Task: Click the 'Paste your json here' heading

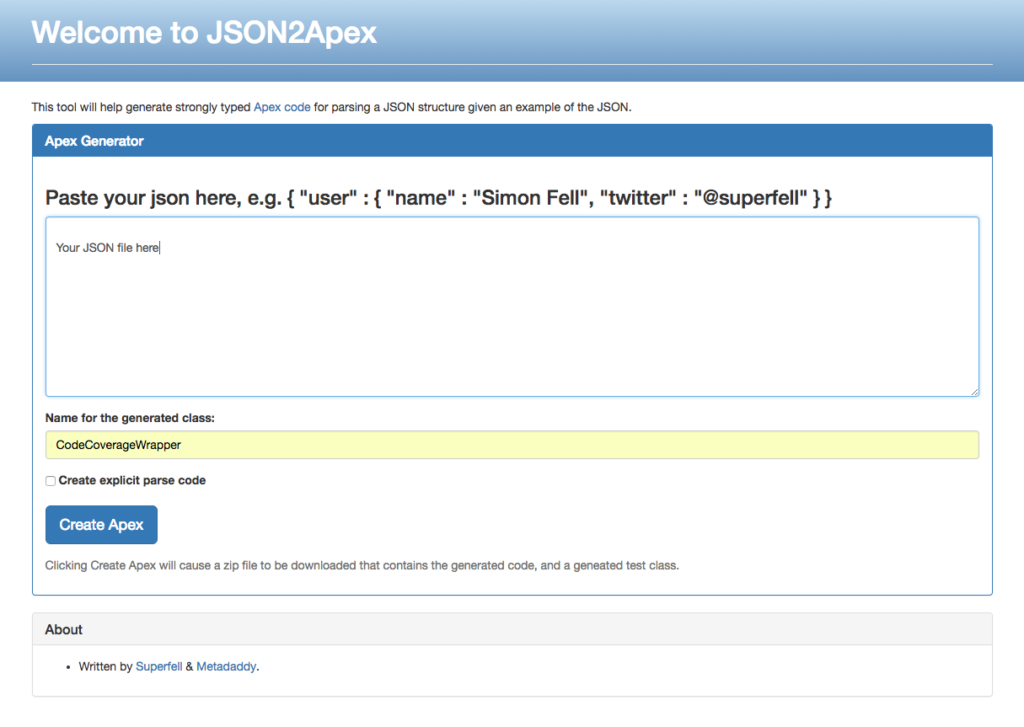Action: pos(438,198)
